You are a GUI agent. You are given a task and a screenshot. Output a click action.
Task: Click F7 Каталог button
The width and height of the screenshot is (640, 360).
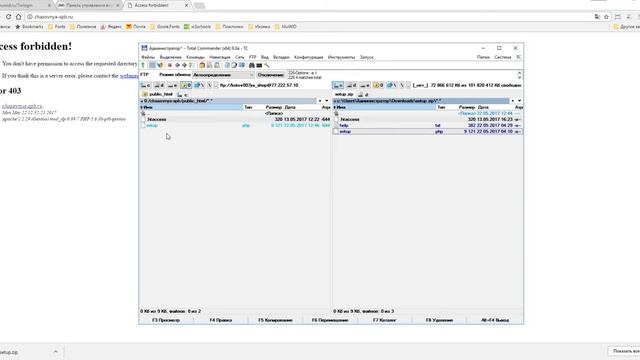click(x=384, y=320)
